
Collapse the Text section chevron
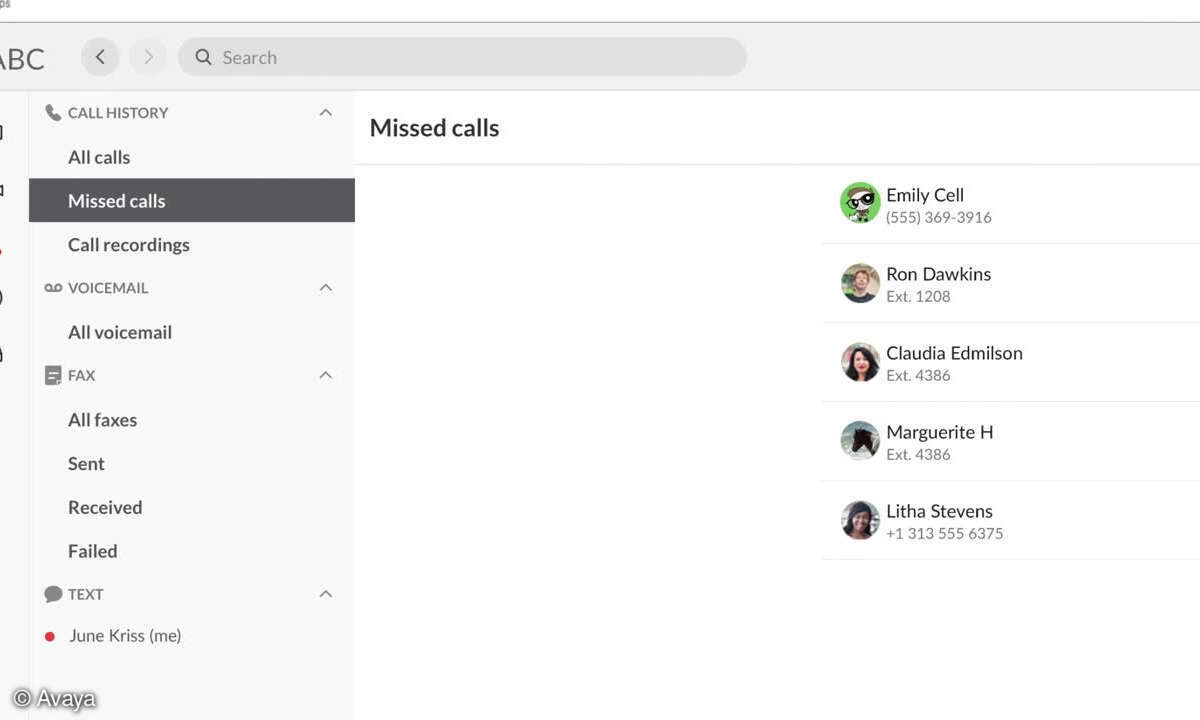coord(325,594)
